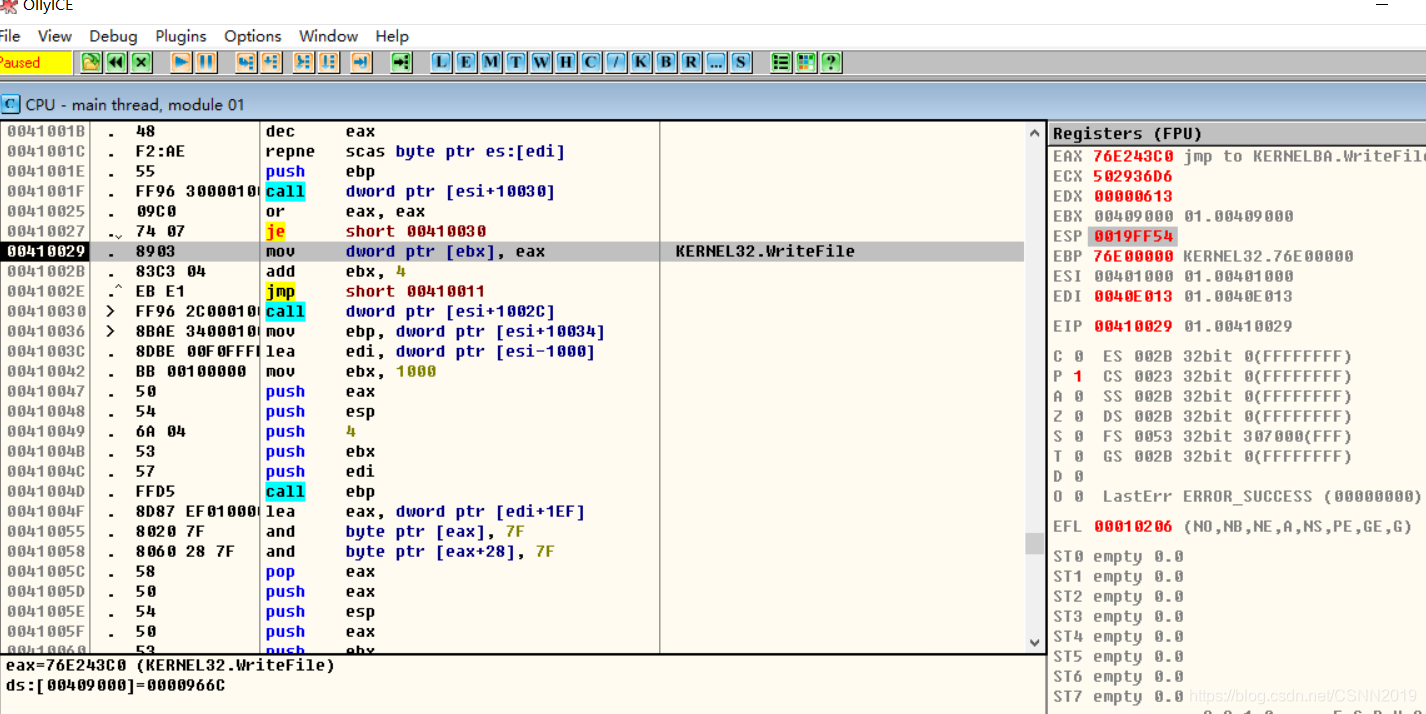Image resolution: width=1426 pixels, height=714 pixels.
Task: Open the View menu
Action: tap(55, 36)
